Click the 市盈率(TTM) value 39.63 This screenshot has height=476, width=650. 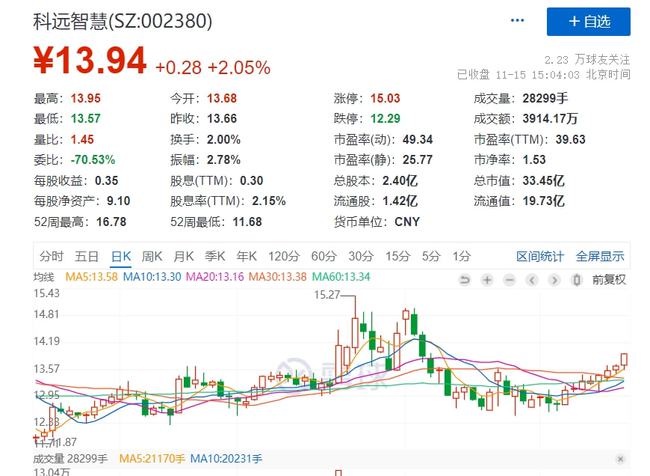pyautogui.click(x=570, y=139)
